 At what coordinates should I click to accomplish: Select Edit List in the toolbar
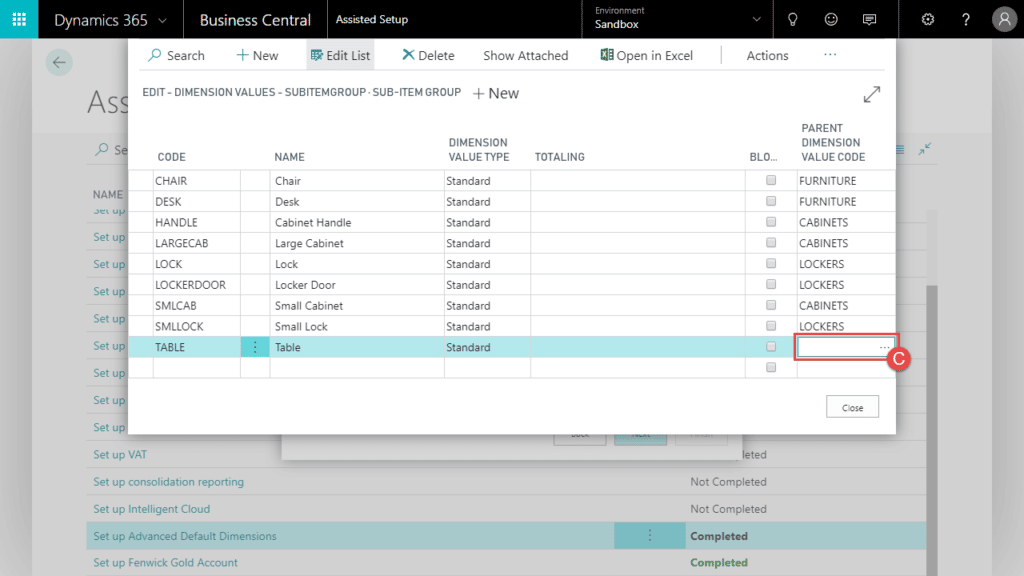340,56
